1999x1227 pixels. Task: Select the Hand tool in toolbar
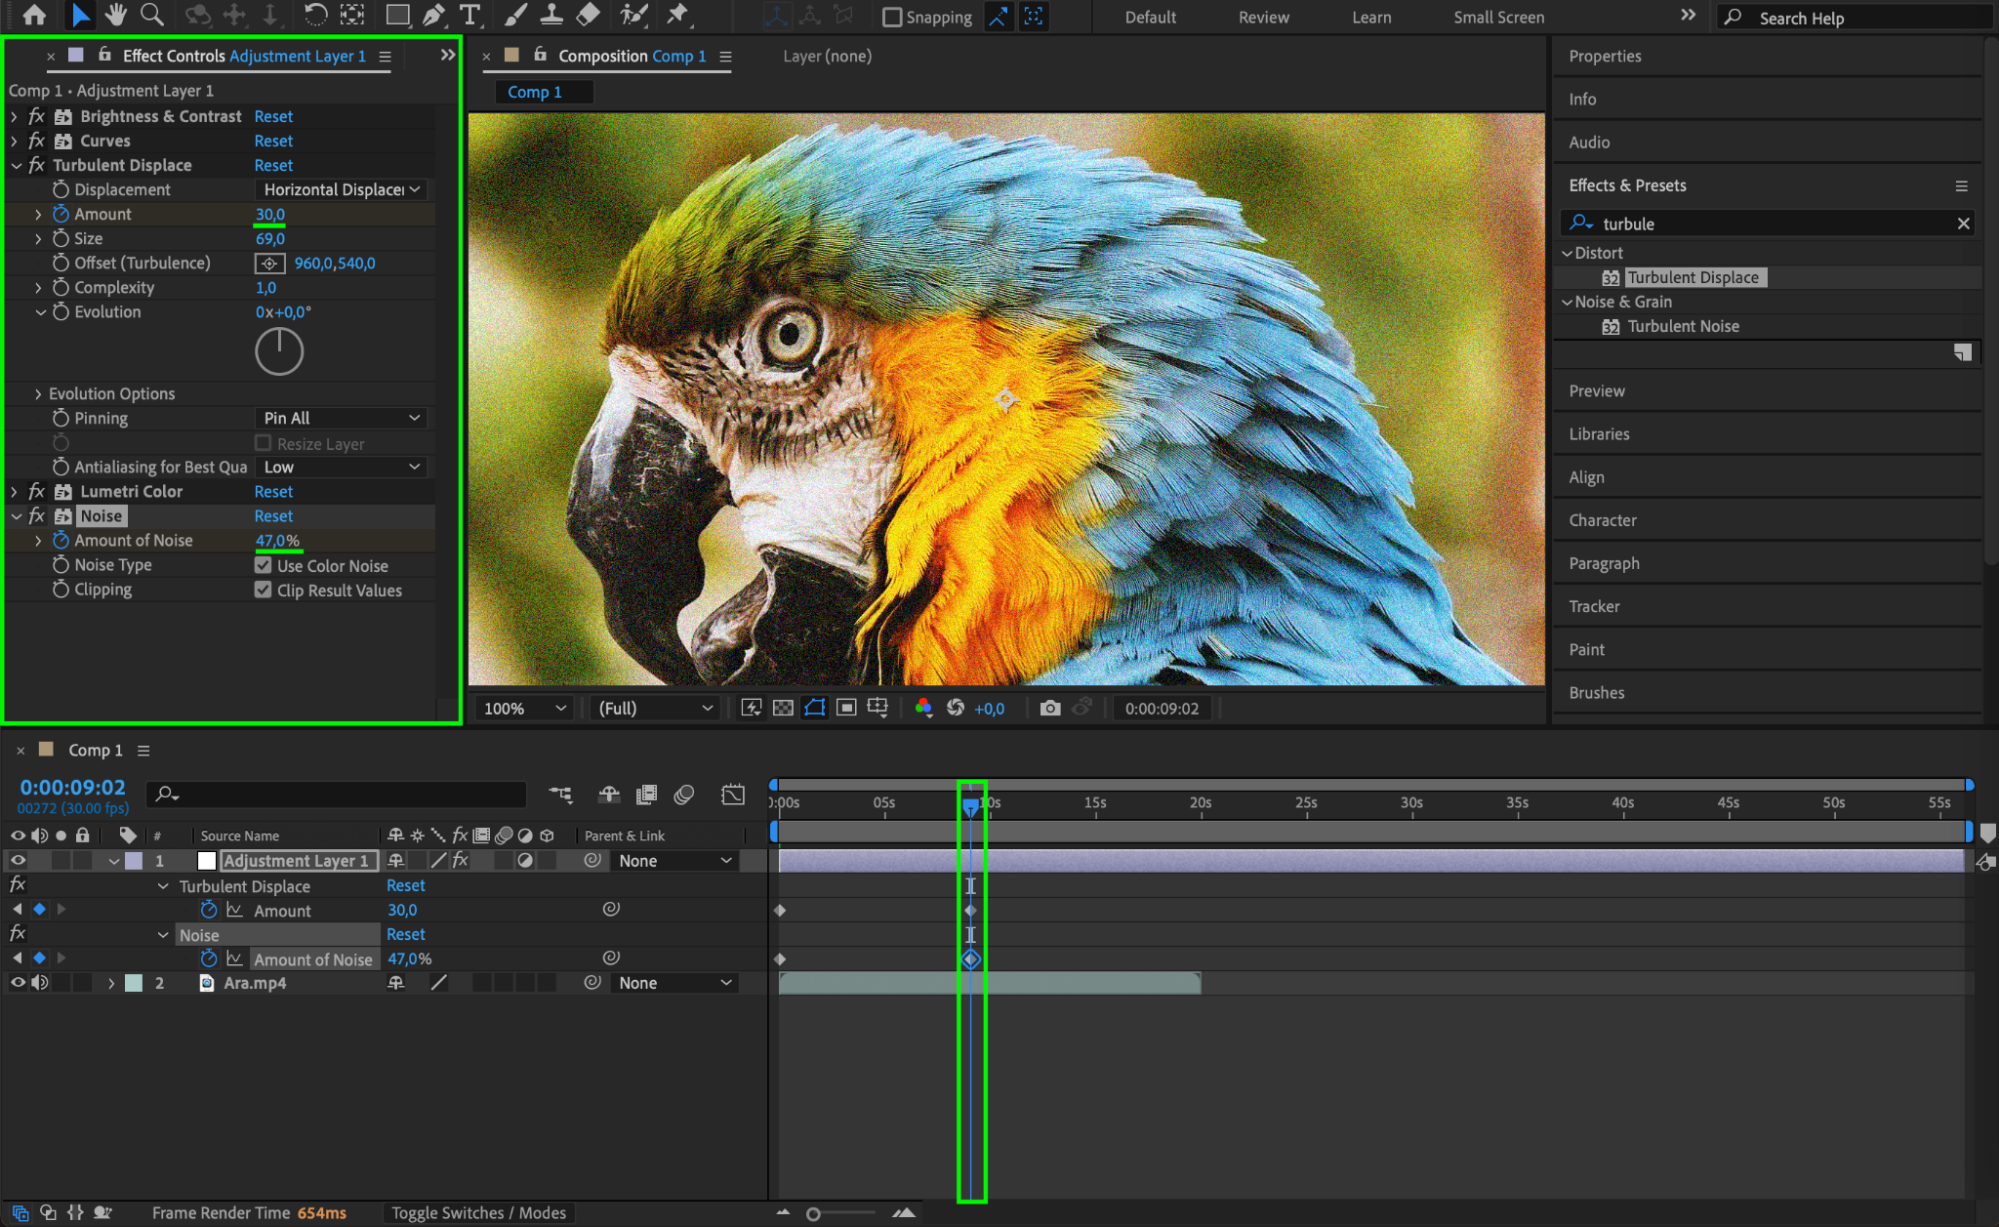click(x=116, y=15)
